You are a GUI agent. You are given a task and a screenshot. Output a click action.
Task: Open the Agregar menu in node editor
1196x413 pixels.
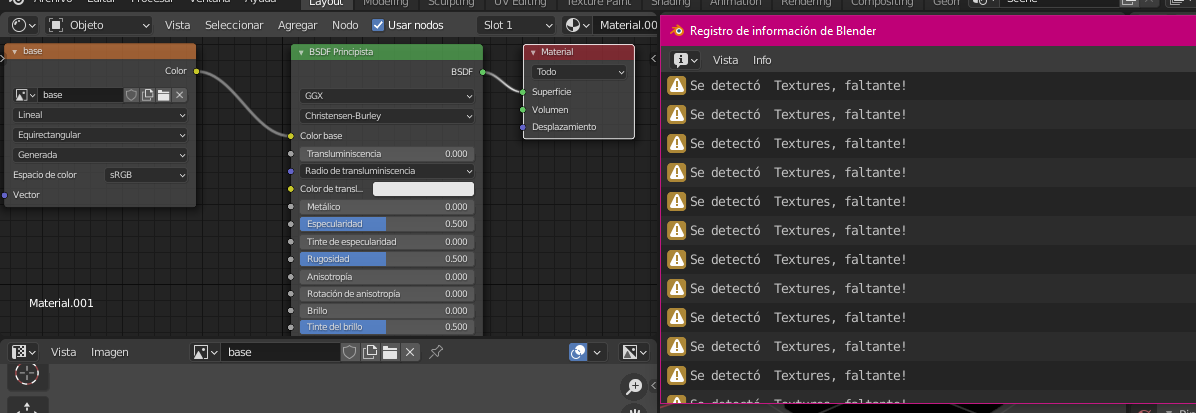point(297,24)
